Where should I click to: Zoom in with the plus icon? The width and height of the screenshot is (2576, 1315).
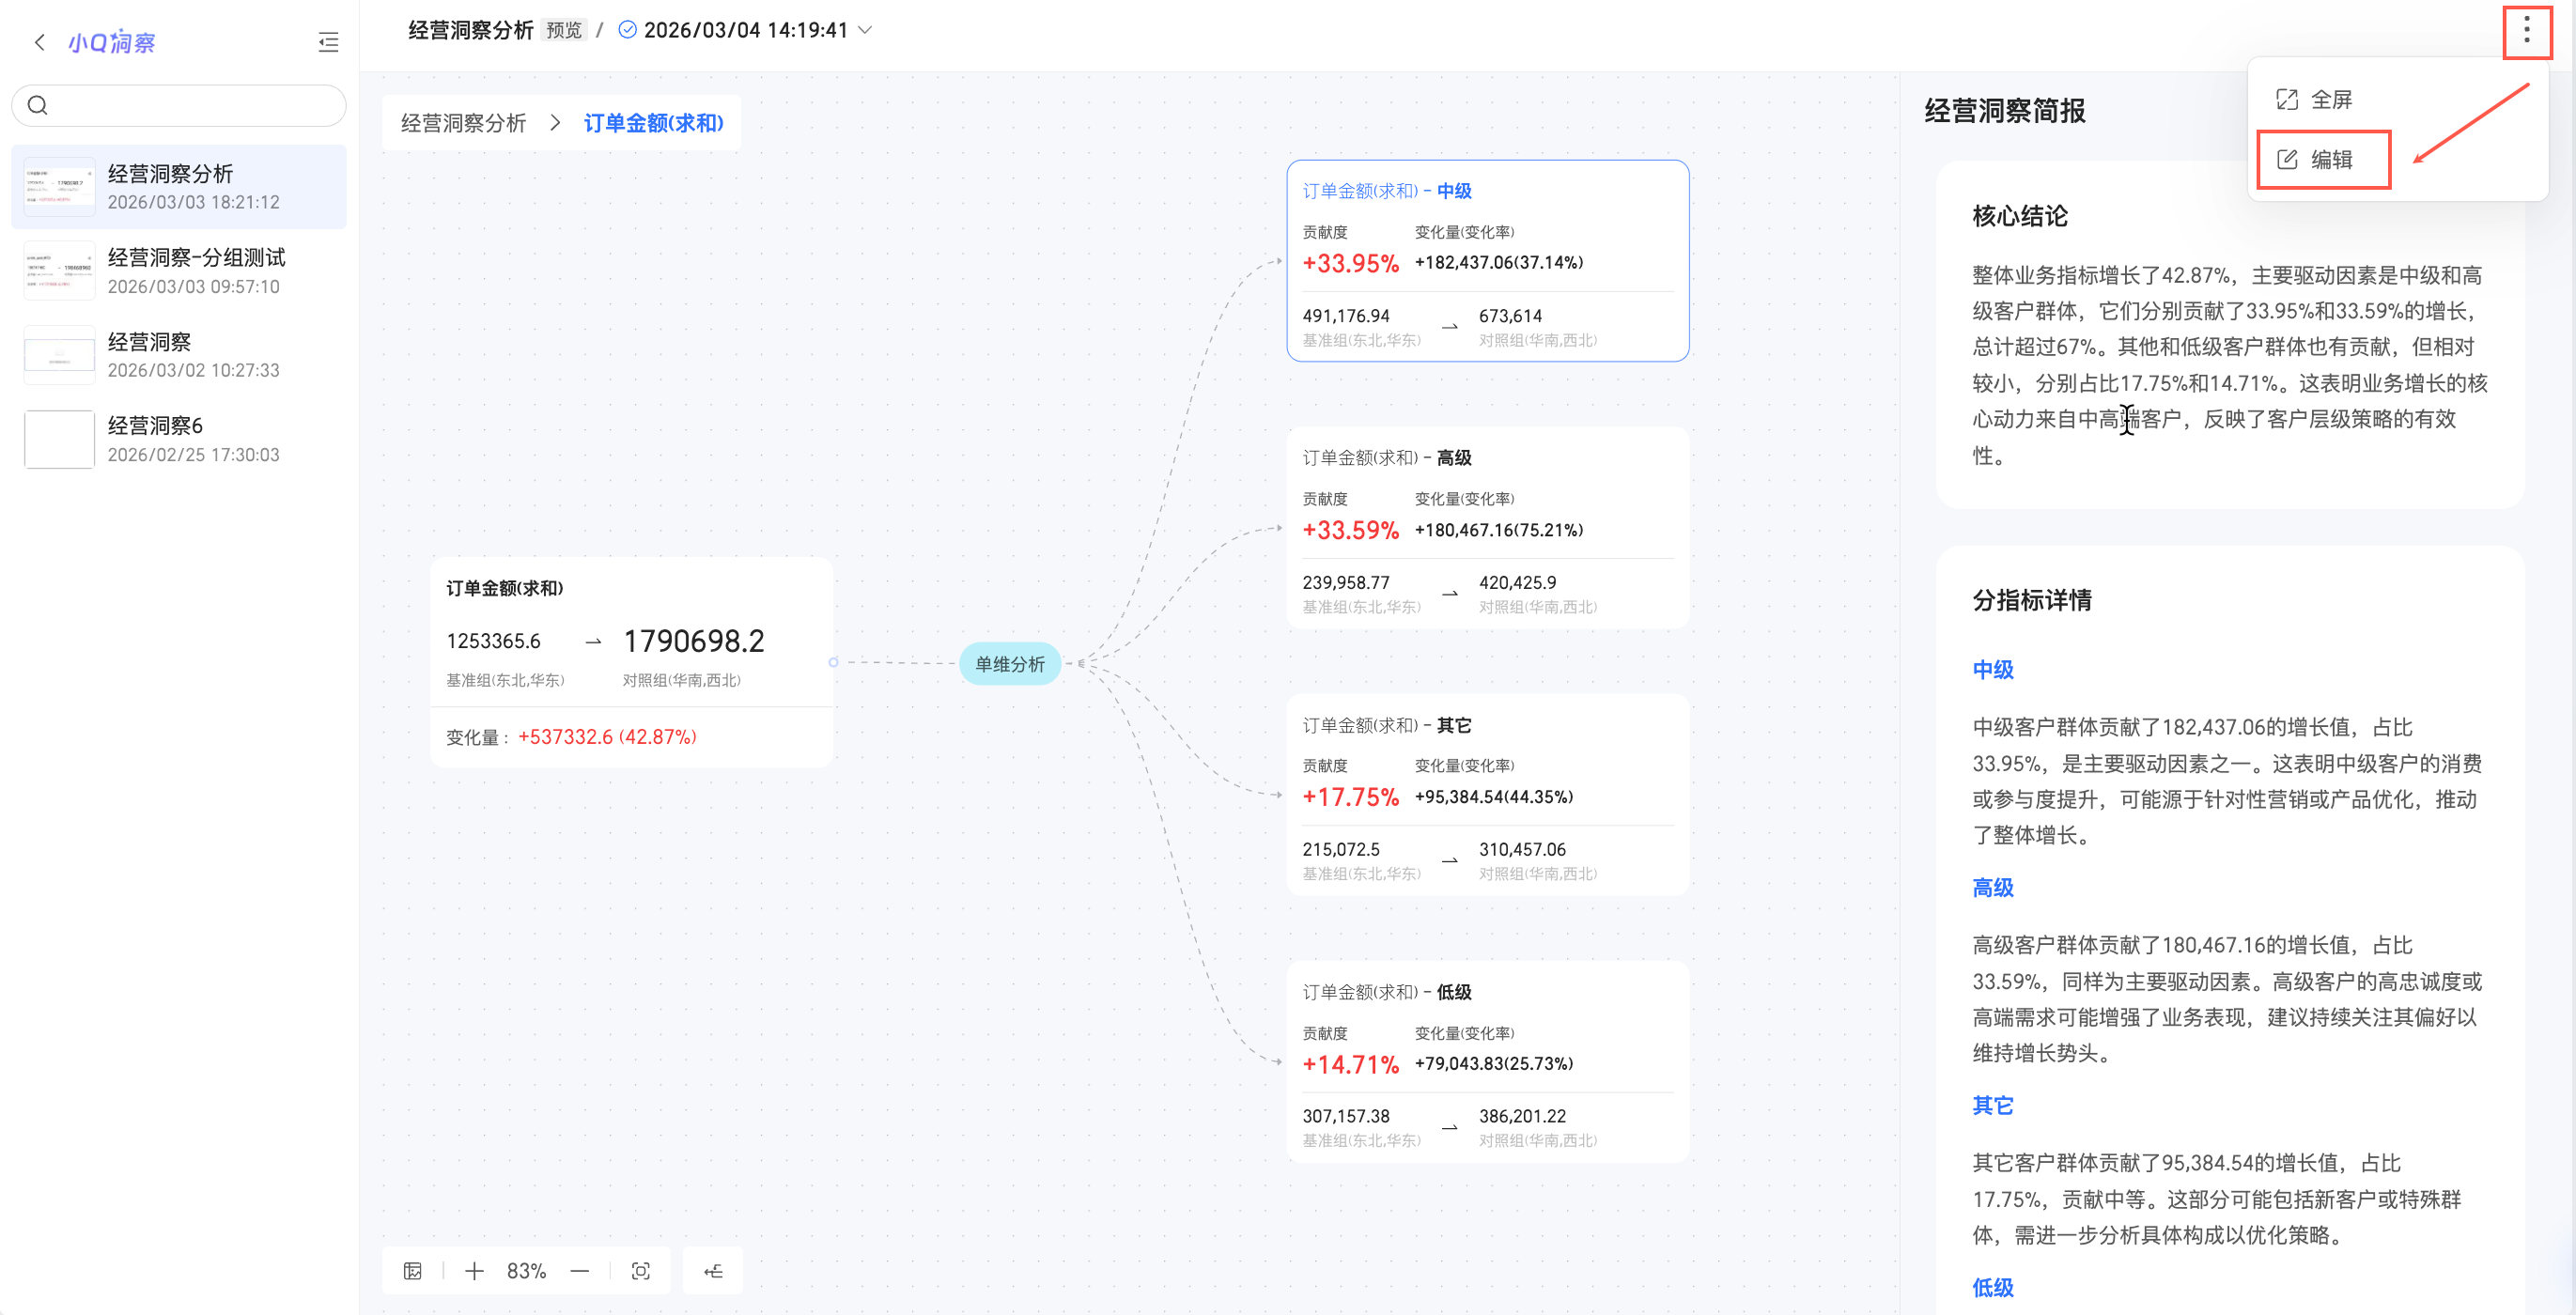(474, 1271)
